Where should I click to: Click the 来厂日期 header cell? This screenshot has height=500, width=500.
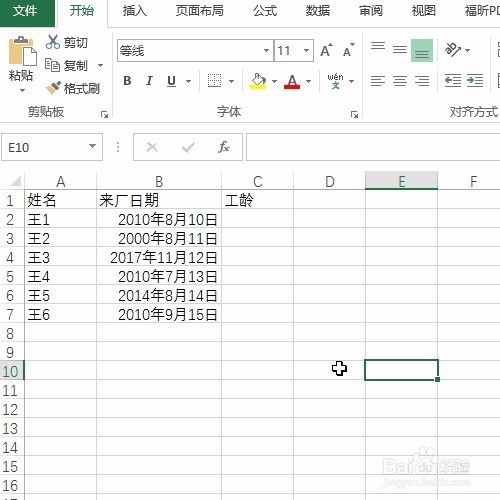pyautogui.click(x=159, y=200)
